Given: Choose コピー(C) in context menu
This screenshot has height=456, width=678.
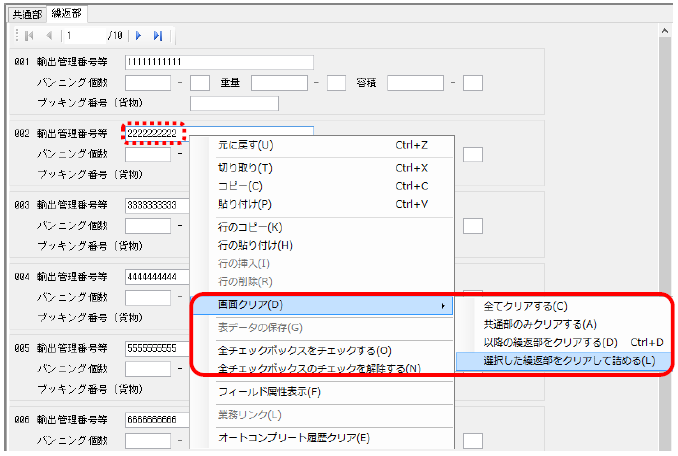Looking at the screenshot, I should point(322,186).
